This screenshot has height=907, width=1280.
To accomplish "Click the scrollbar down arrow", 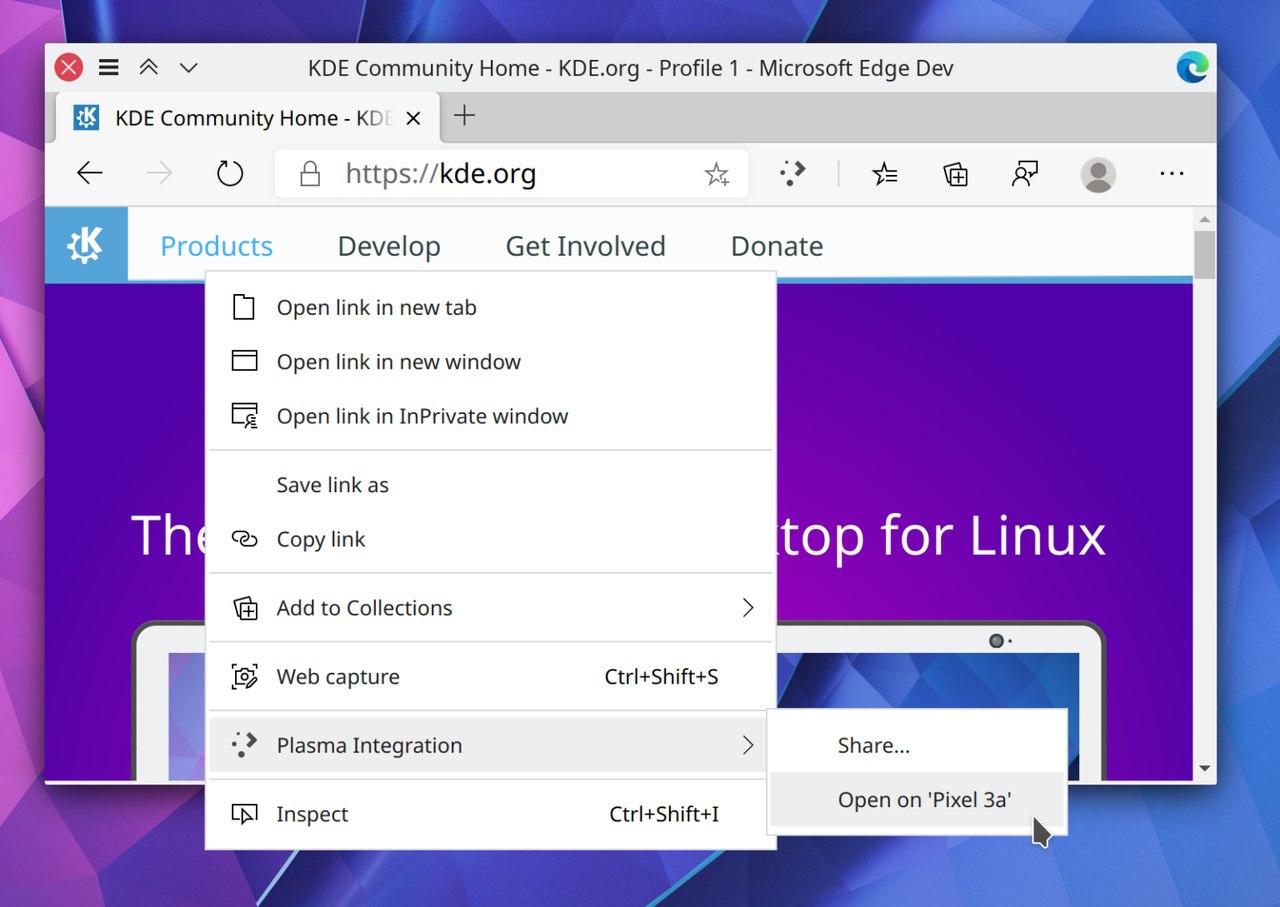I will coord(1205,769).
